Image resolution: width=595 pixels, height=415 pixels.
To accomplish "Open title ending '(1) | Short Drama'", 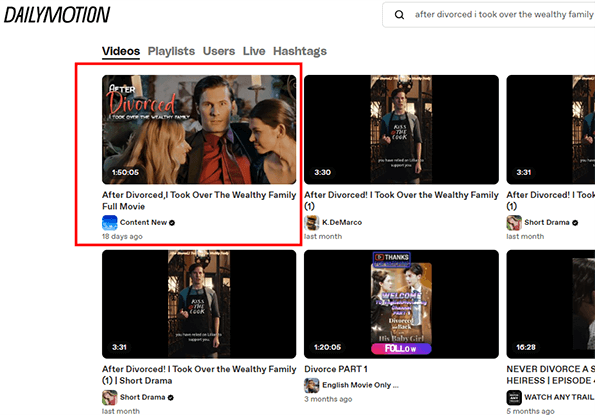I will (x=199, y=375).
